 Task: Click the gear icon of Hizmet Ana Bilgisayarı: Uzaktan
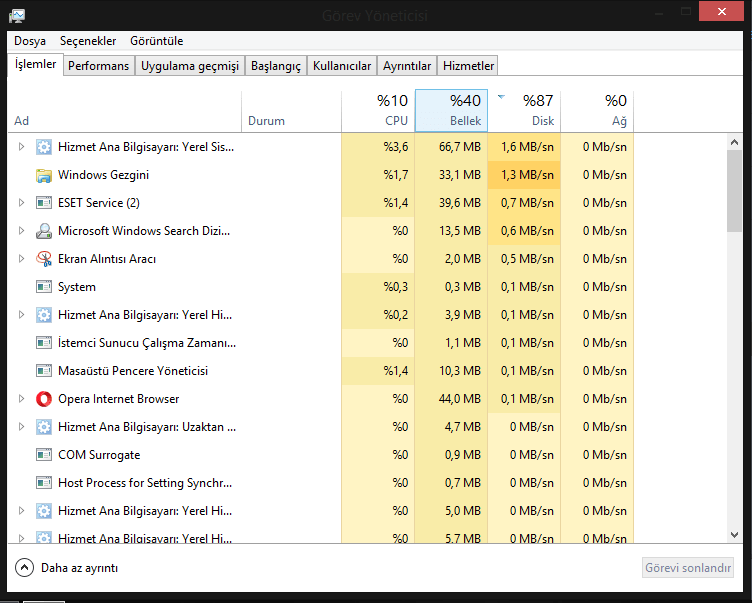pyautogui.click(x=44, y=427)
